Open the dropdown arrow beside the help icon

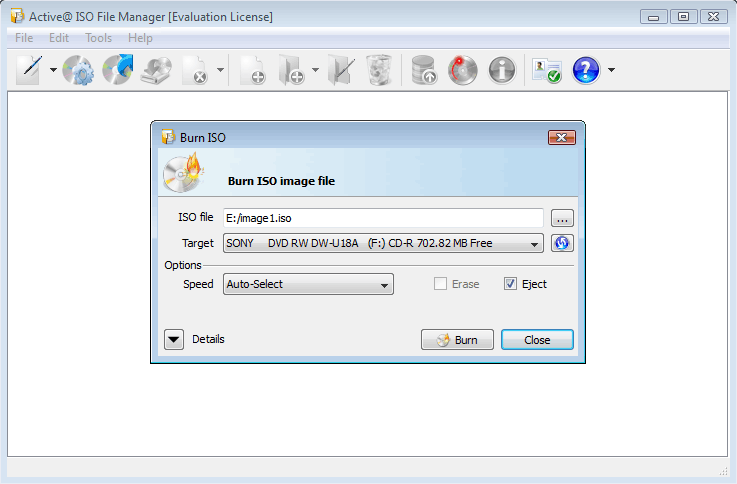click(x=611, y=71)
